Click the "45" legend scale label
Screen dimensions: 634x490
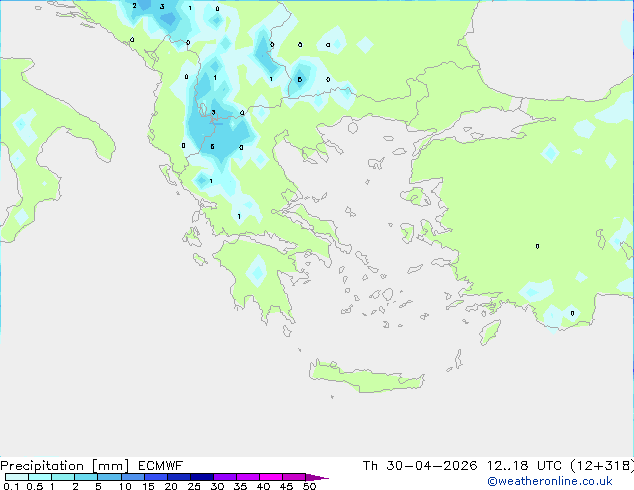286,486
